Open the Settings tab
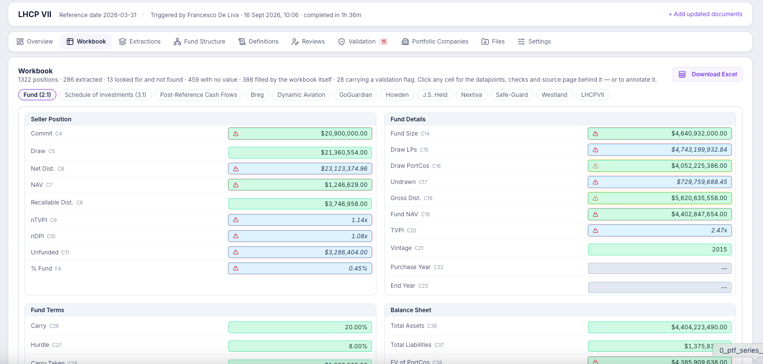This screenshot has width=763, height=364. click(x=534, y=41)
